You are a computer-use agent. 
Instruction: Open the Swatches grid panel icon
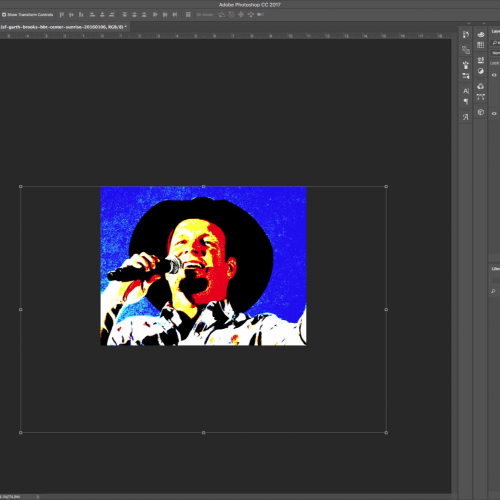pos(480,45)
